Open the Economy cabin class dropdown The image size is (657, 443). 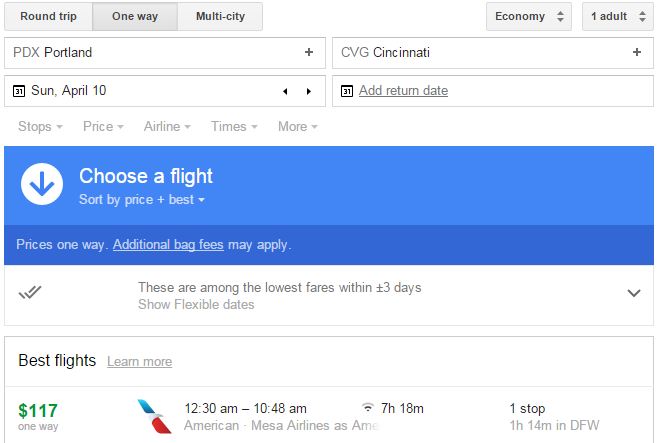point(529,16)
